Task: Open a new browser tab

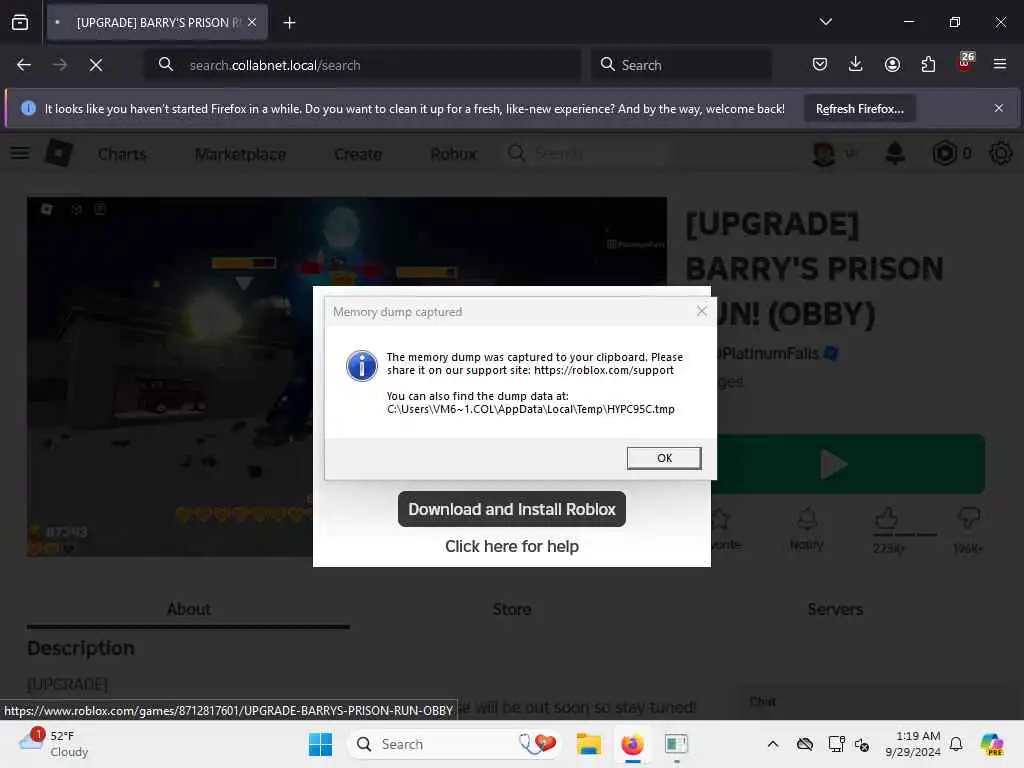Action: tap(289, 23)
